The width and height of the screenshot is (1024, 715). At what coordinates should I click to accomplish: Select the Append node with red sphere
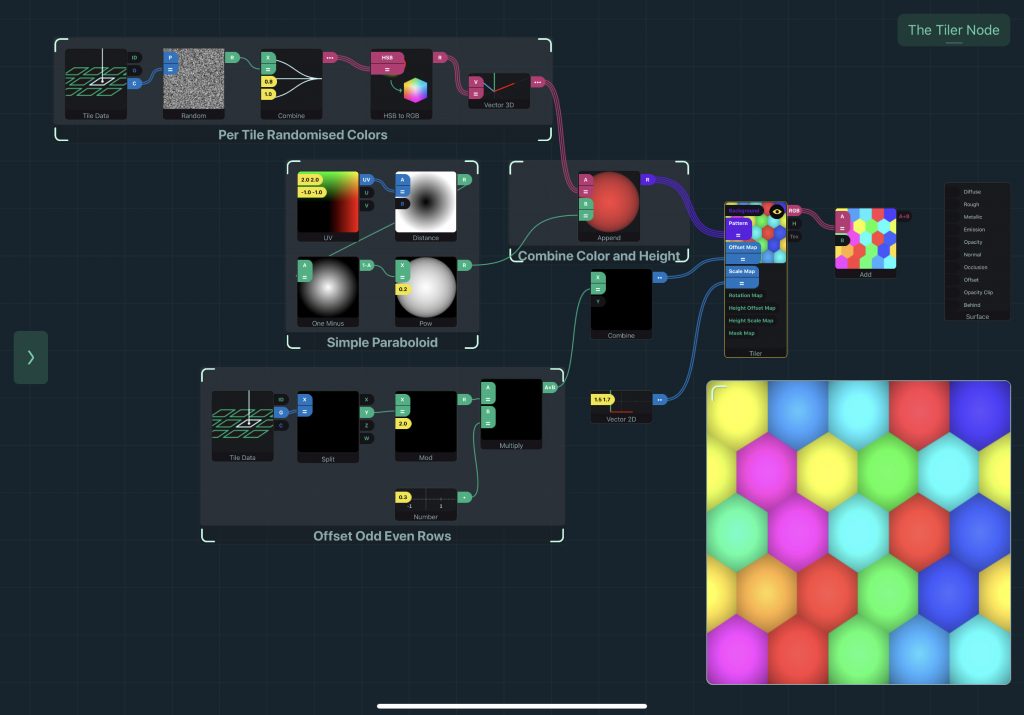tap(609, 206)
